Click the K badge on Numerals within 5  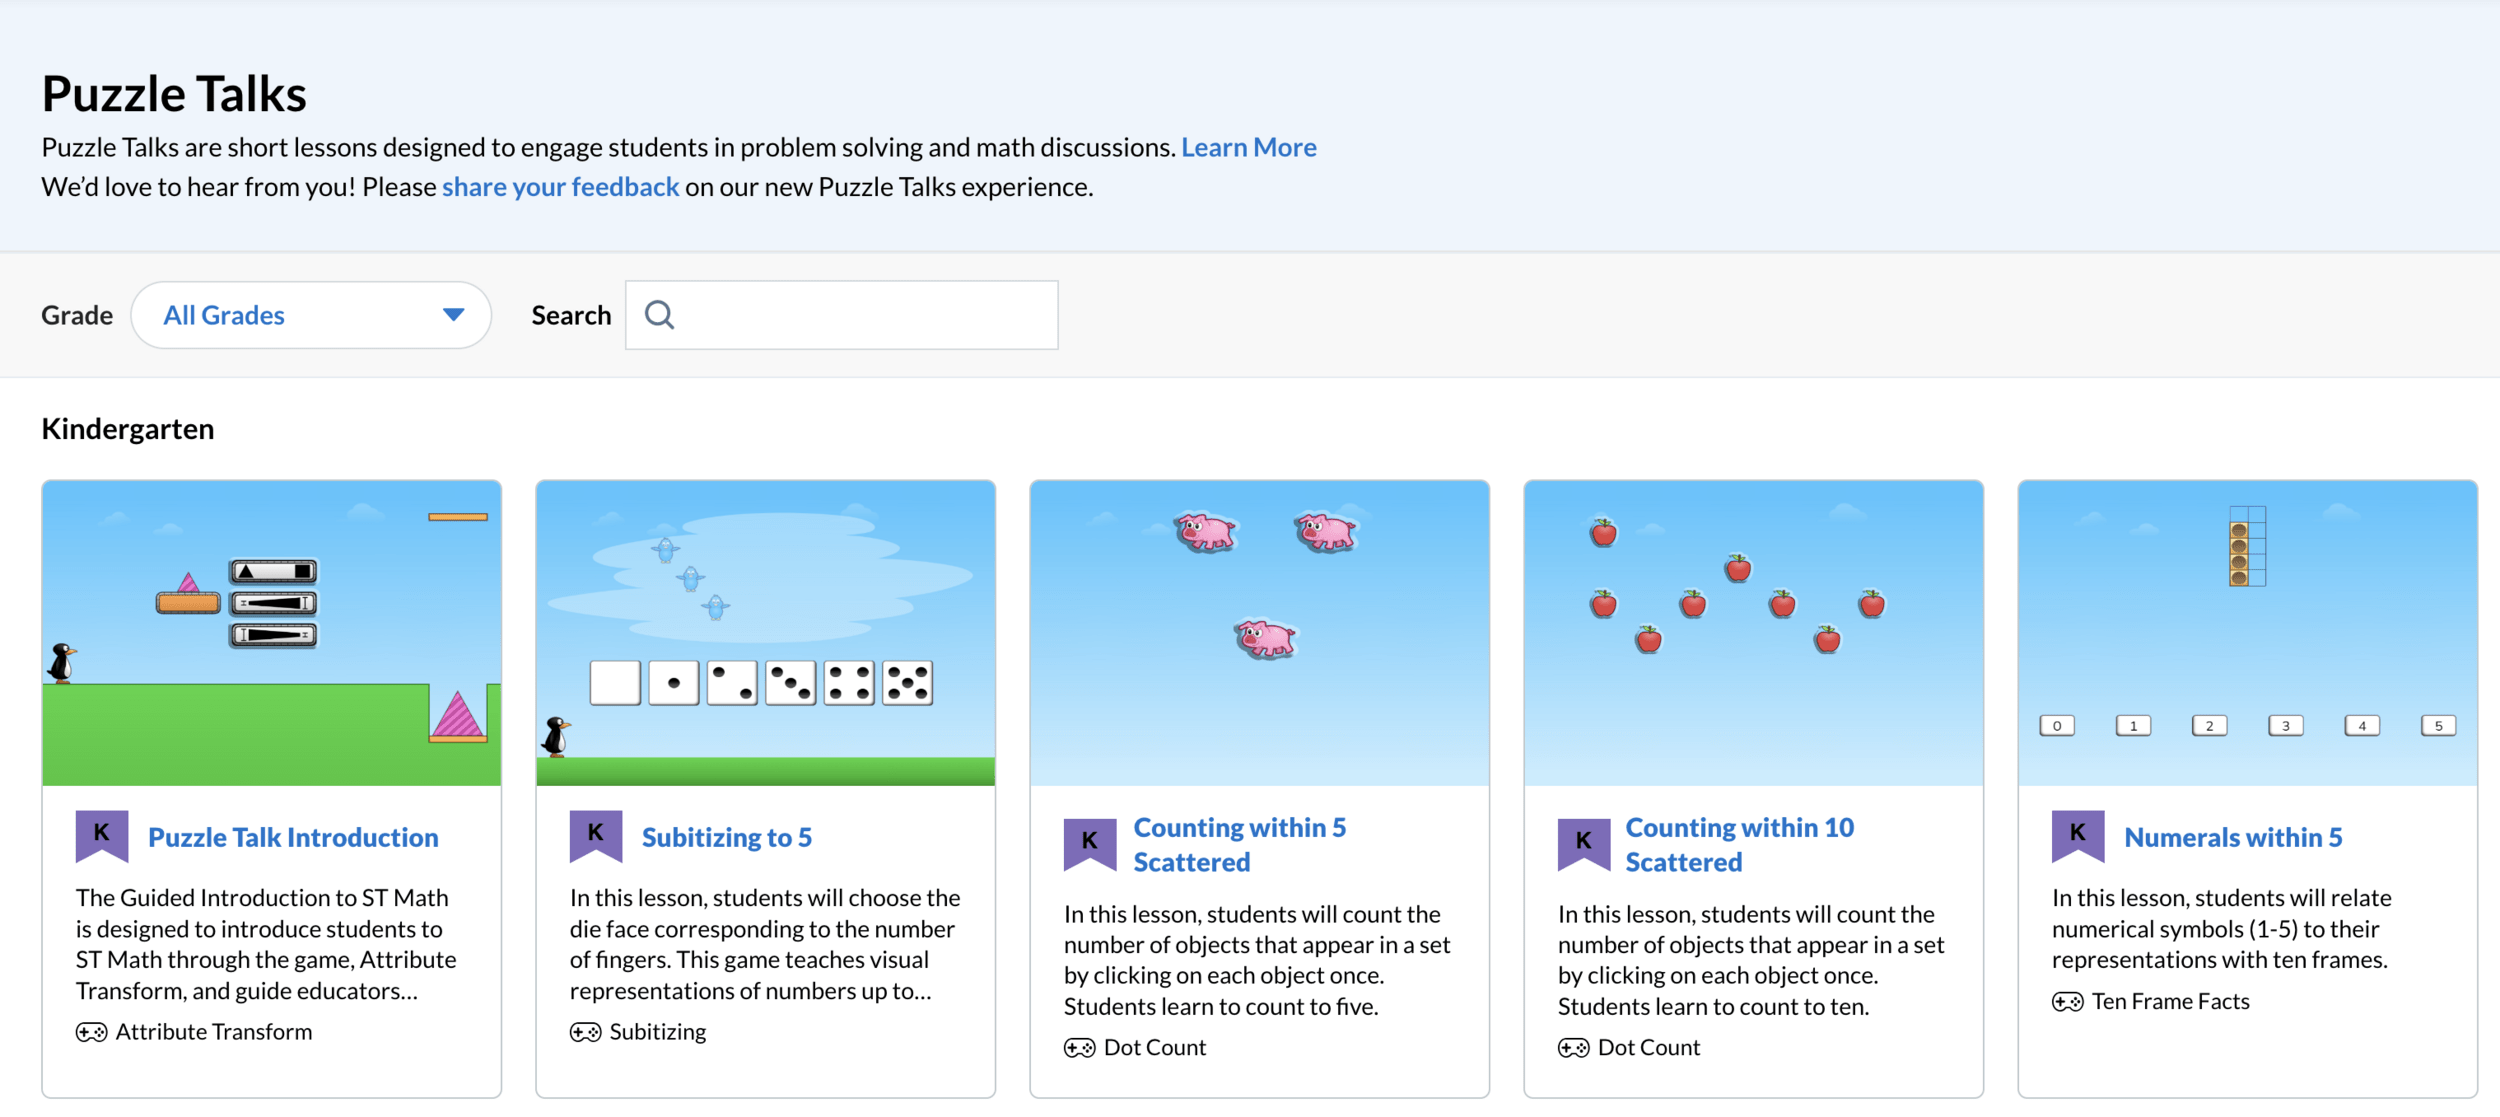(2078, 834)
